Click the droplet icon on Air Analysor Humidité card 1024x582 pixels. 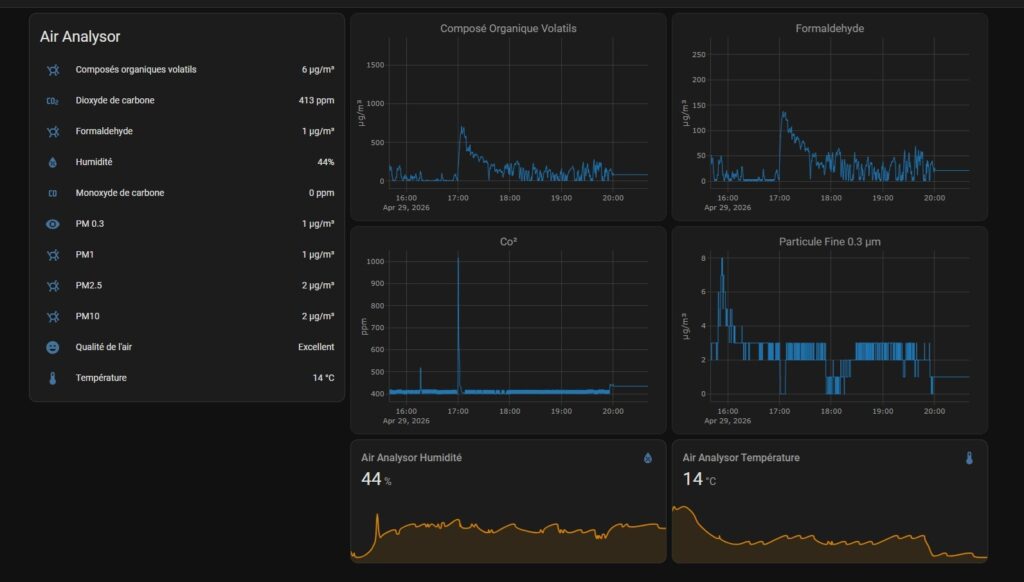click(648, 458)
